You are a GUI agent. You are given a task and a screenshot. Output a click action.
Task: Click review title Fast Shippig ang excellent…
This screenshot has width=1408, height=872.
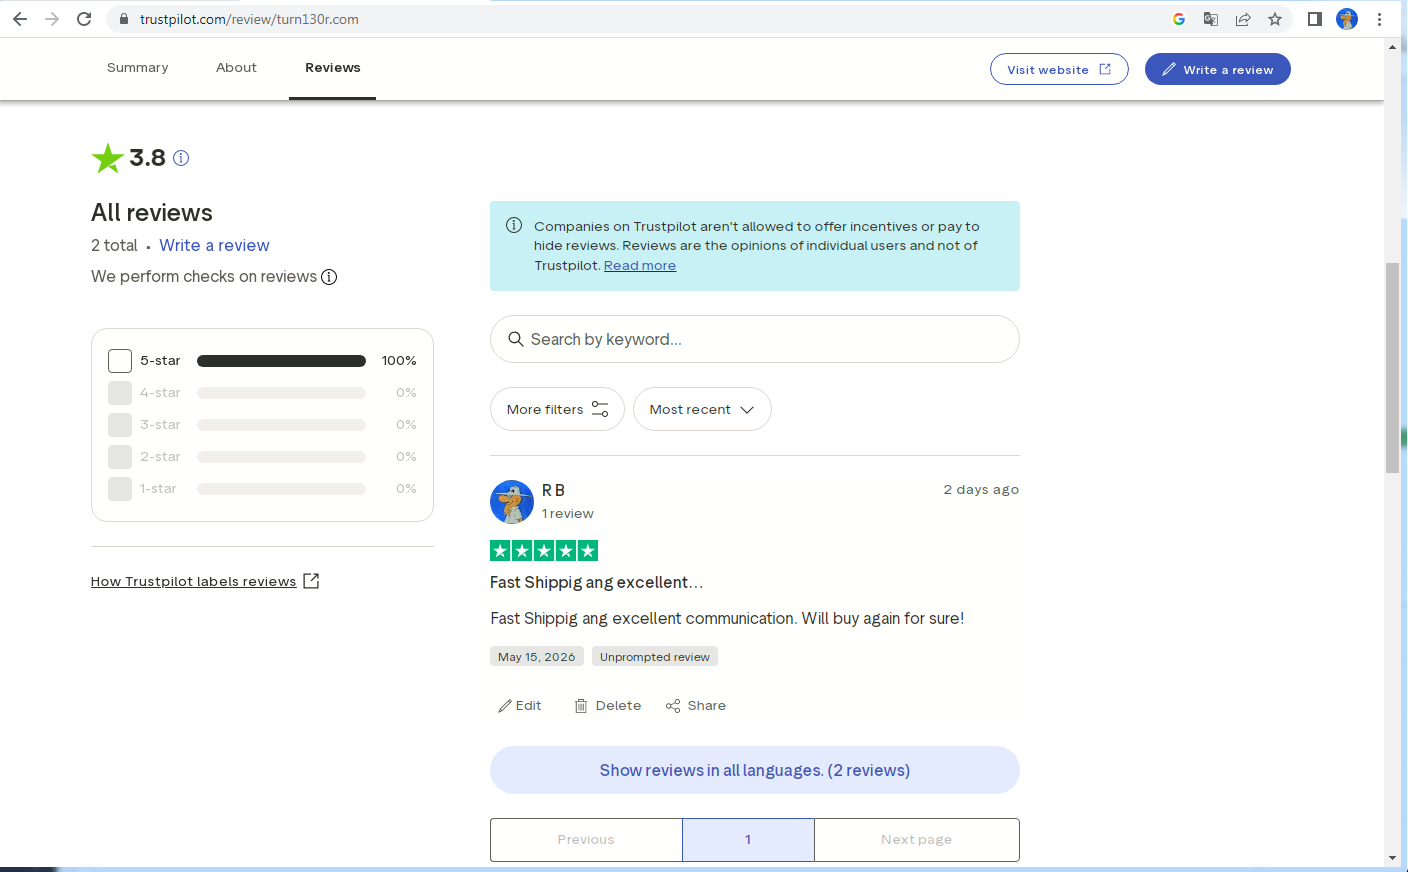click(x=597, y=583)
